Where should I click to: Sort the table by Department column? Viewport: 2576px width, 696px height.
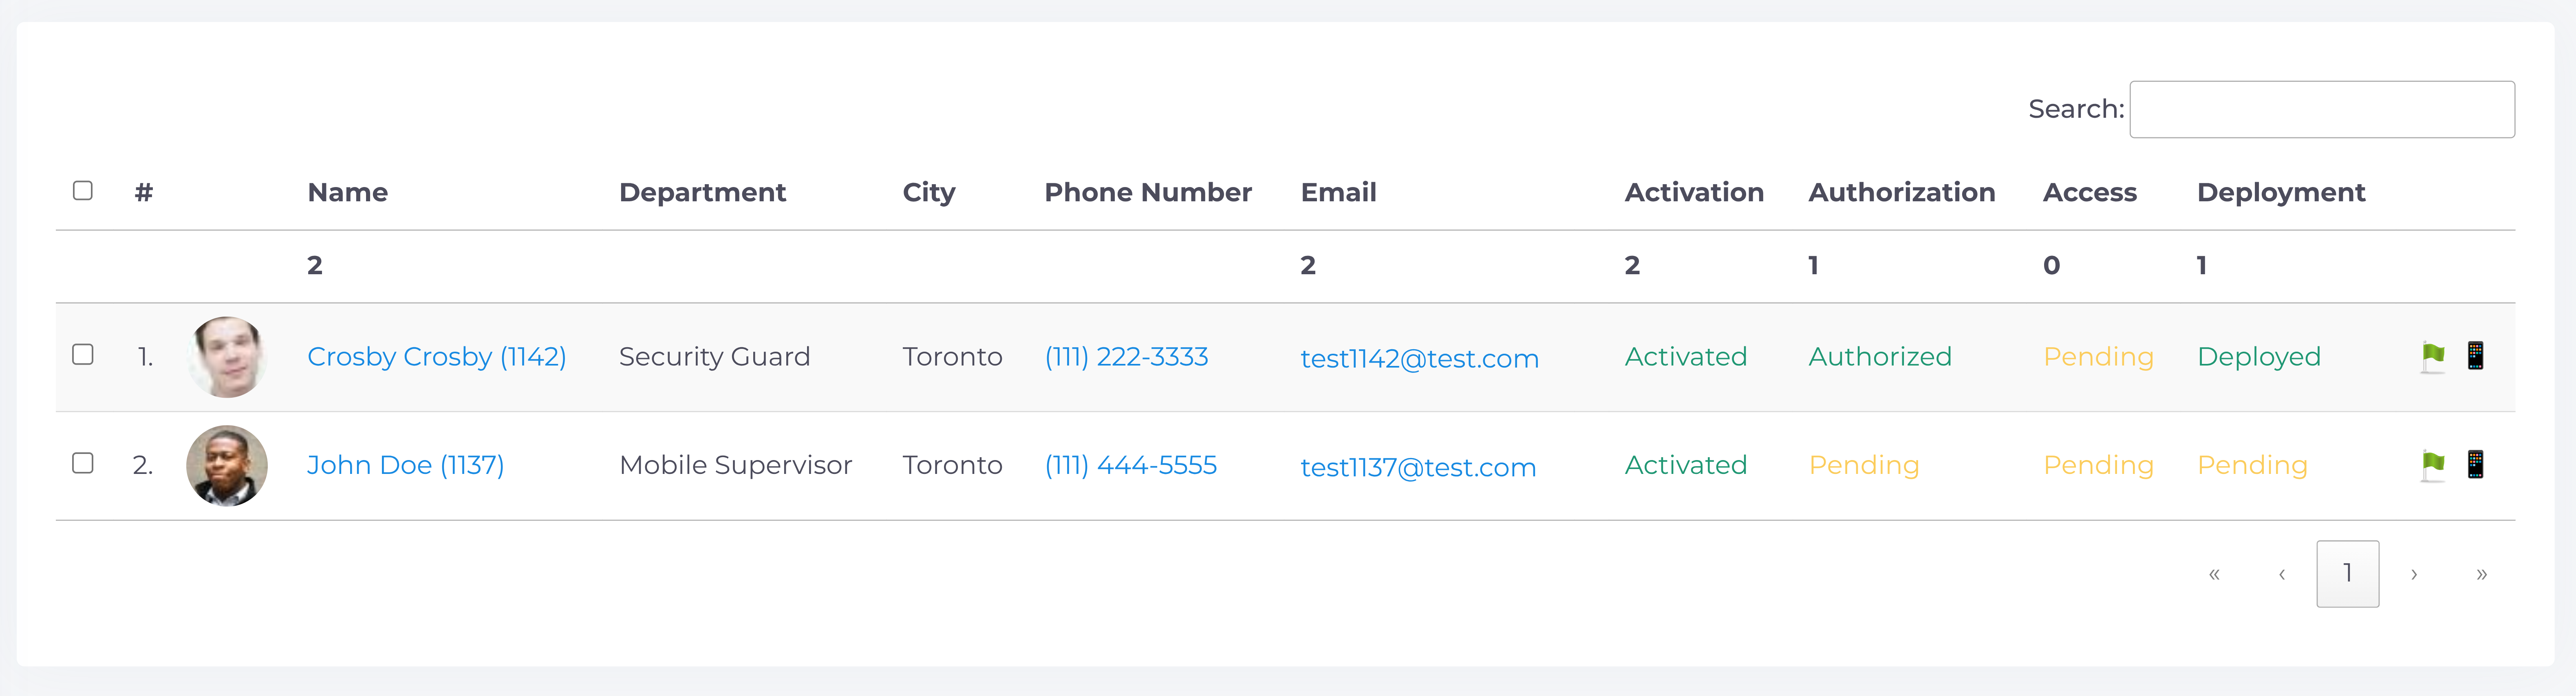(x=702, y=192)
